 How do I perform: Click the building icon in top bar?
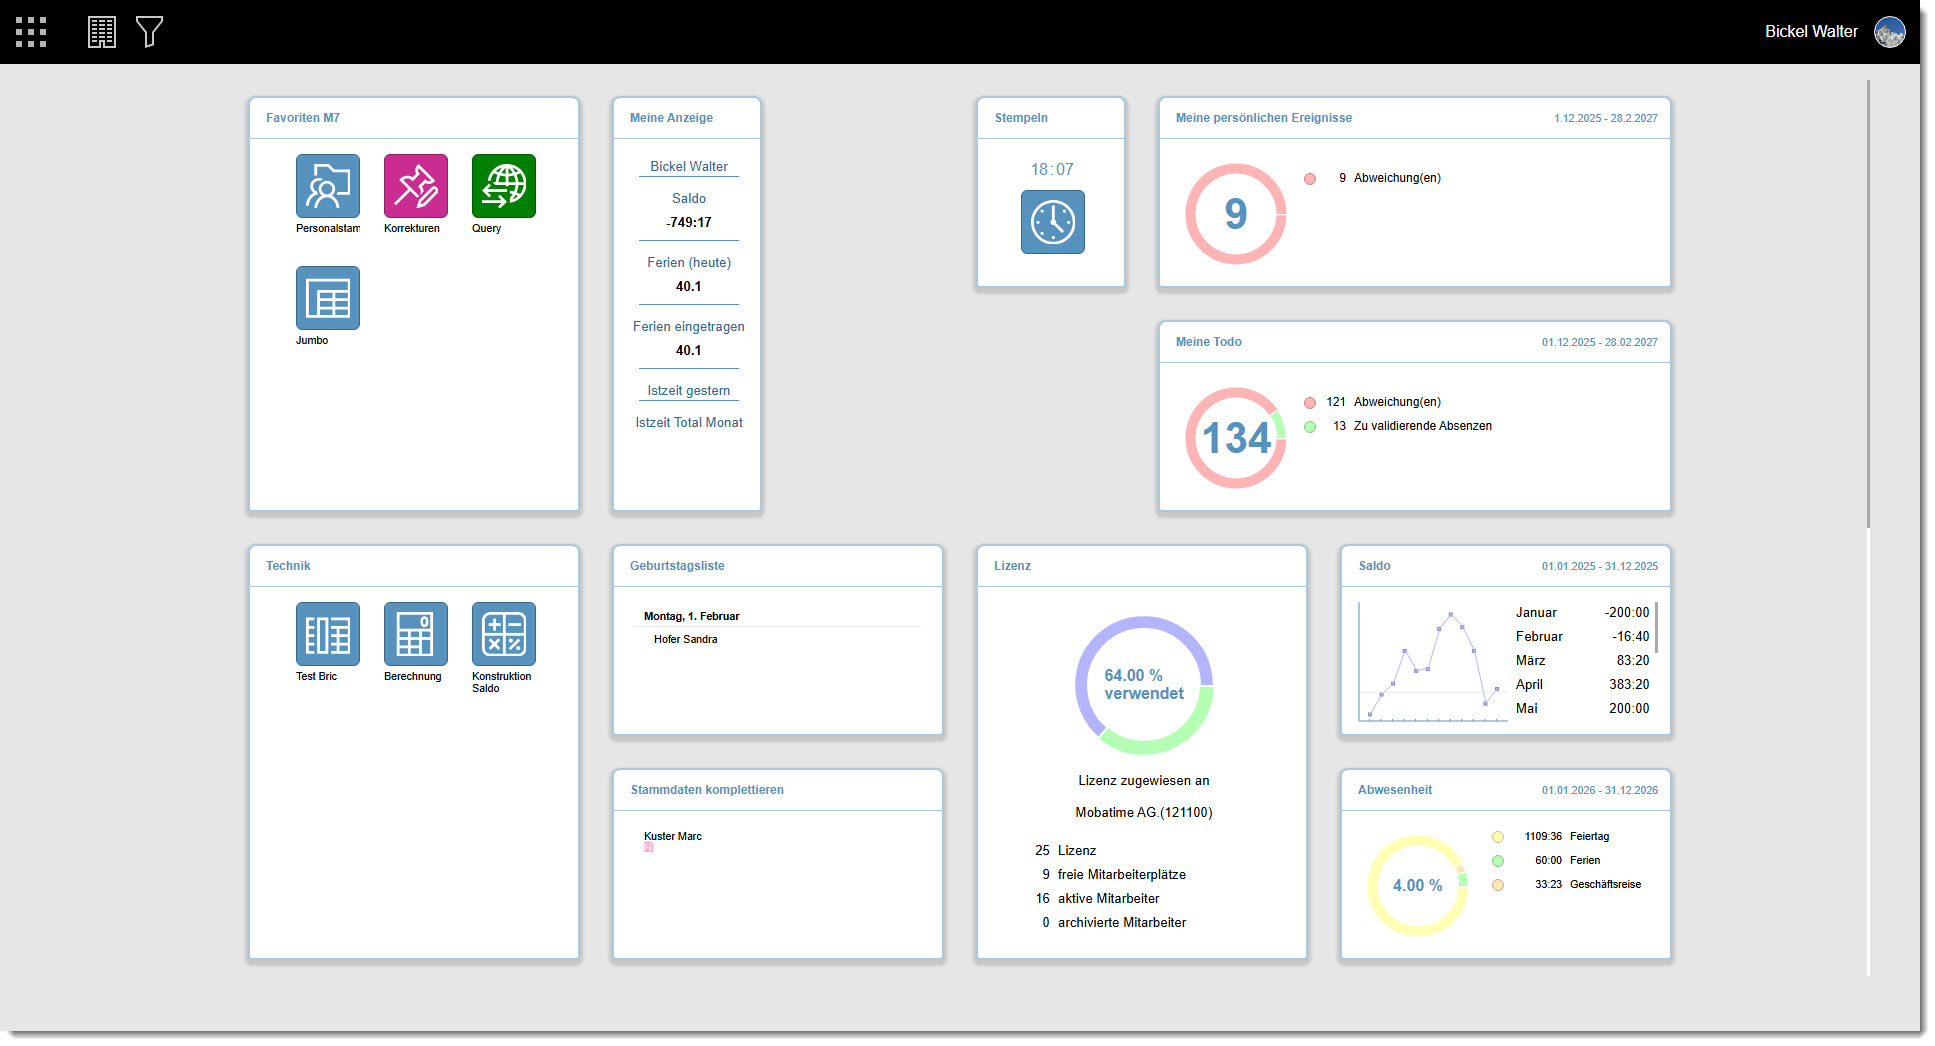[x=102, y=32]
